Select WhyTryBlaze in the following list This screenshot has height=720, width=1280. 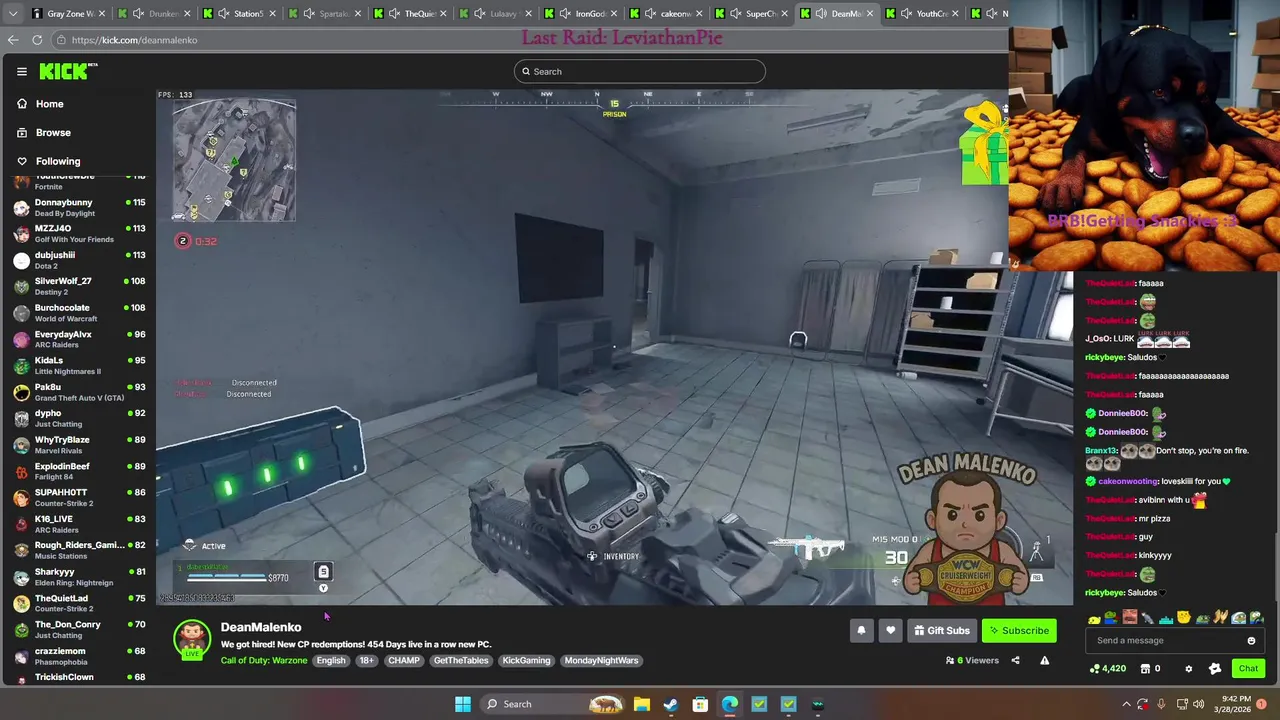[78, 444]
